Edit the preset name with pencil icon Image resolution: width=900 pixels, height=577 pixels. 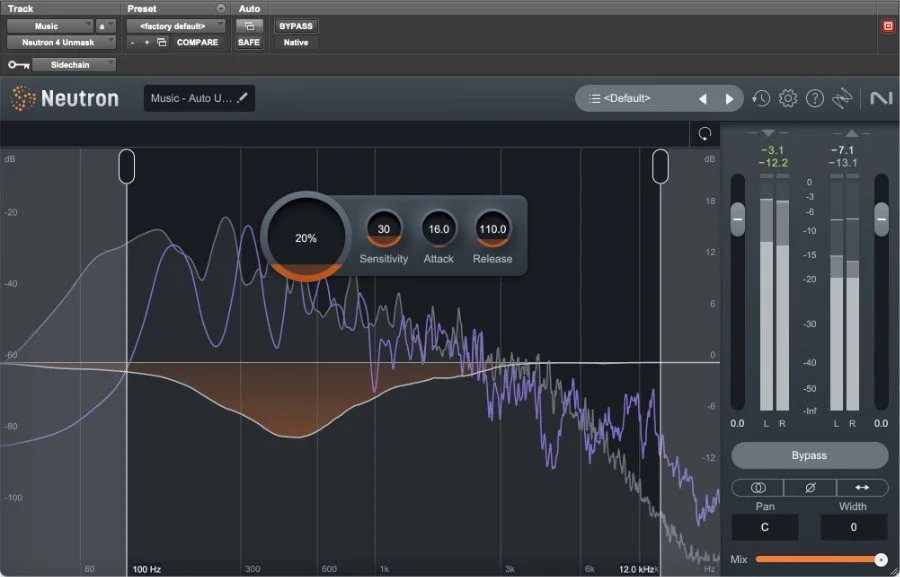tap(242, 98)
